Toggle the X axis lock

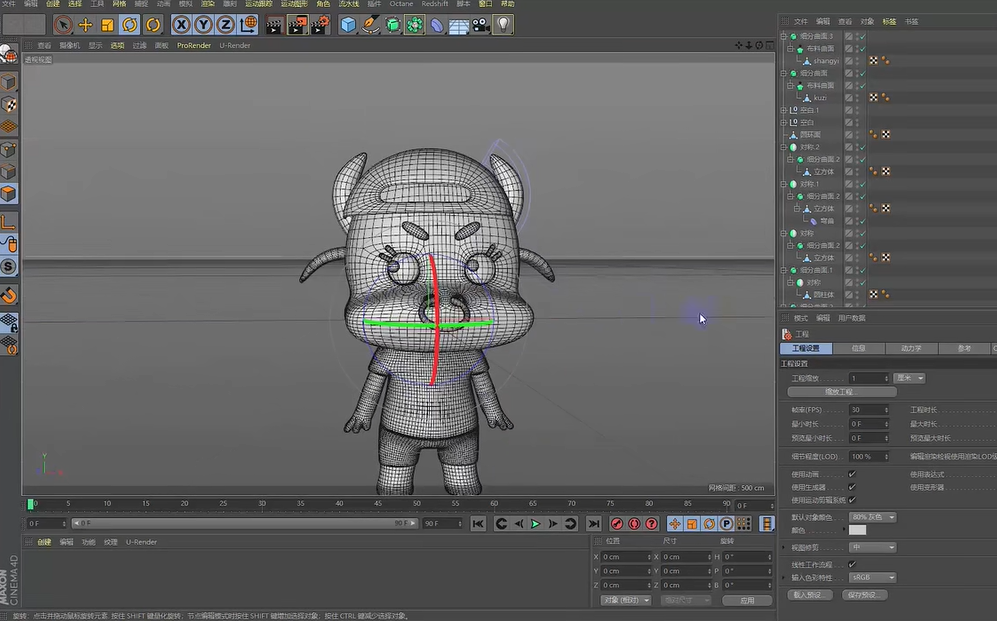(181, 25)
